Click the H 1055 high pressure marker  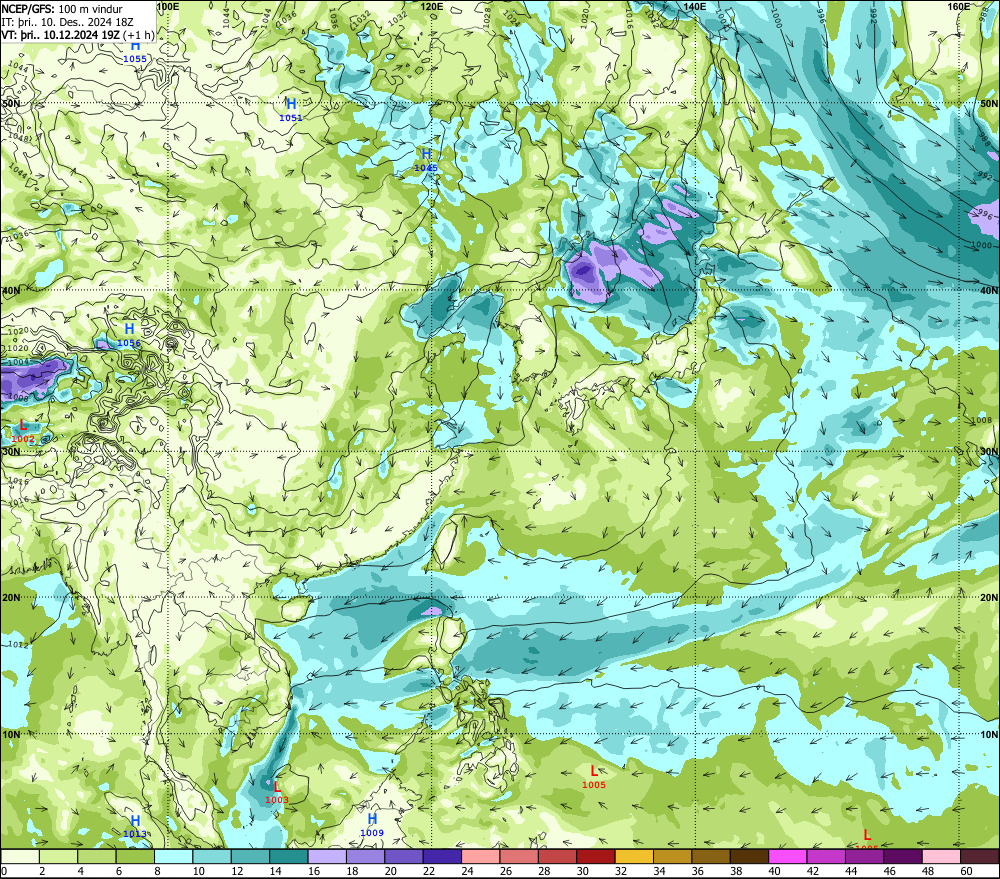pyautogui.click(x=135, y=51)
